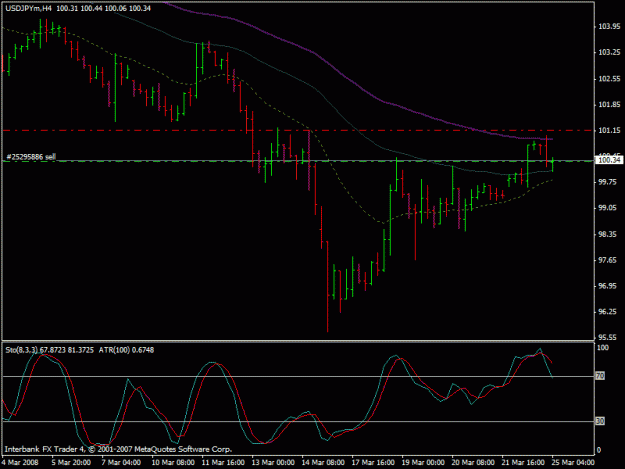Click the 101.85 price axis label
Image resolution: width=625 pixels, height=469 pixels.
(609, 105)
